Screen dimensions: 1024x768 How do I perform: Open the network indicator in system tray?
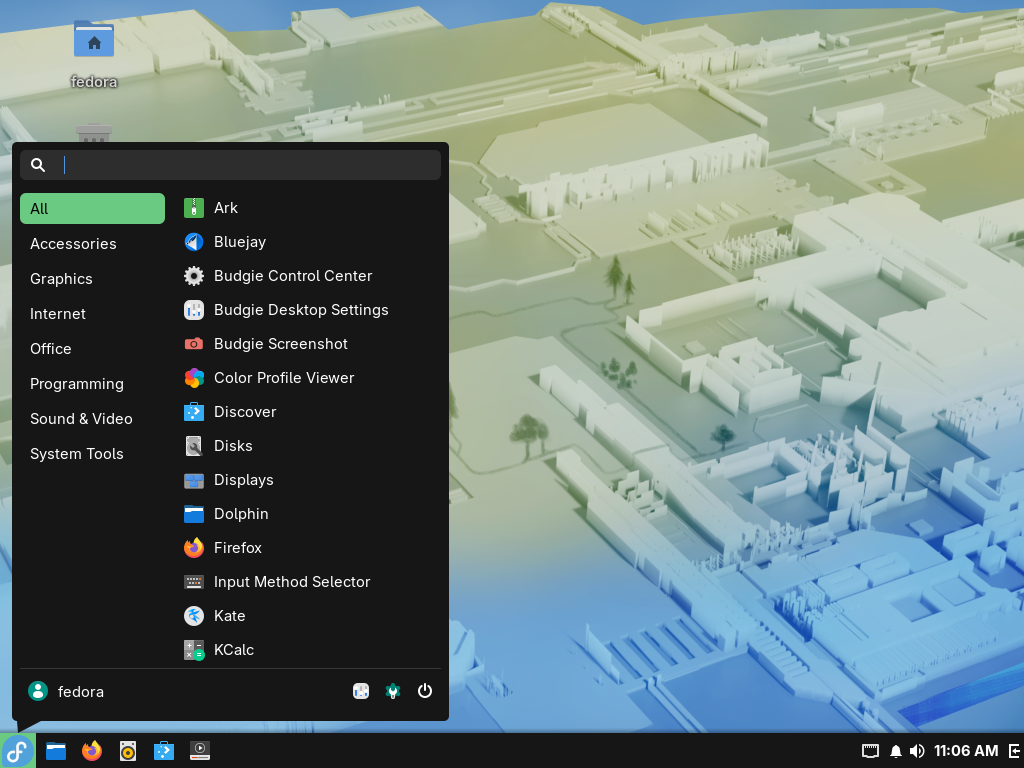pos(871,751)
